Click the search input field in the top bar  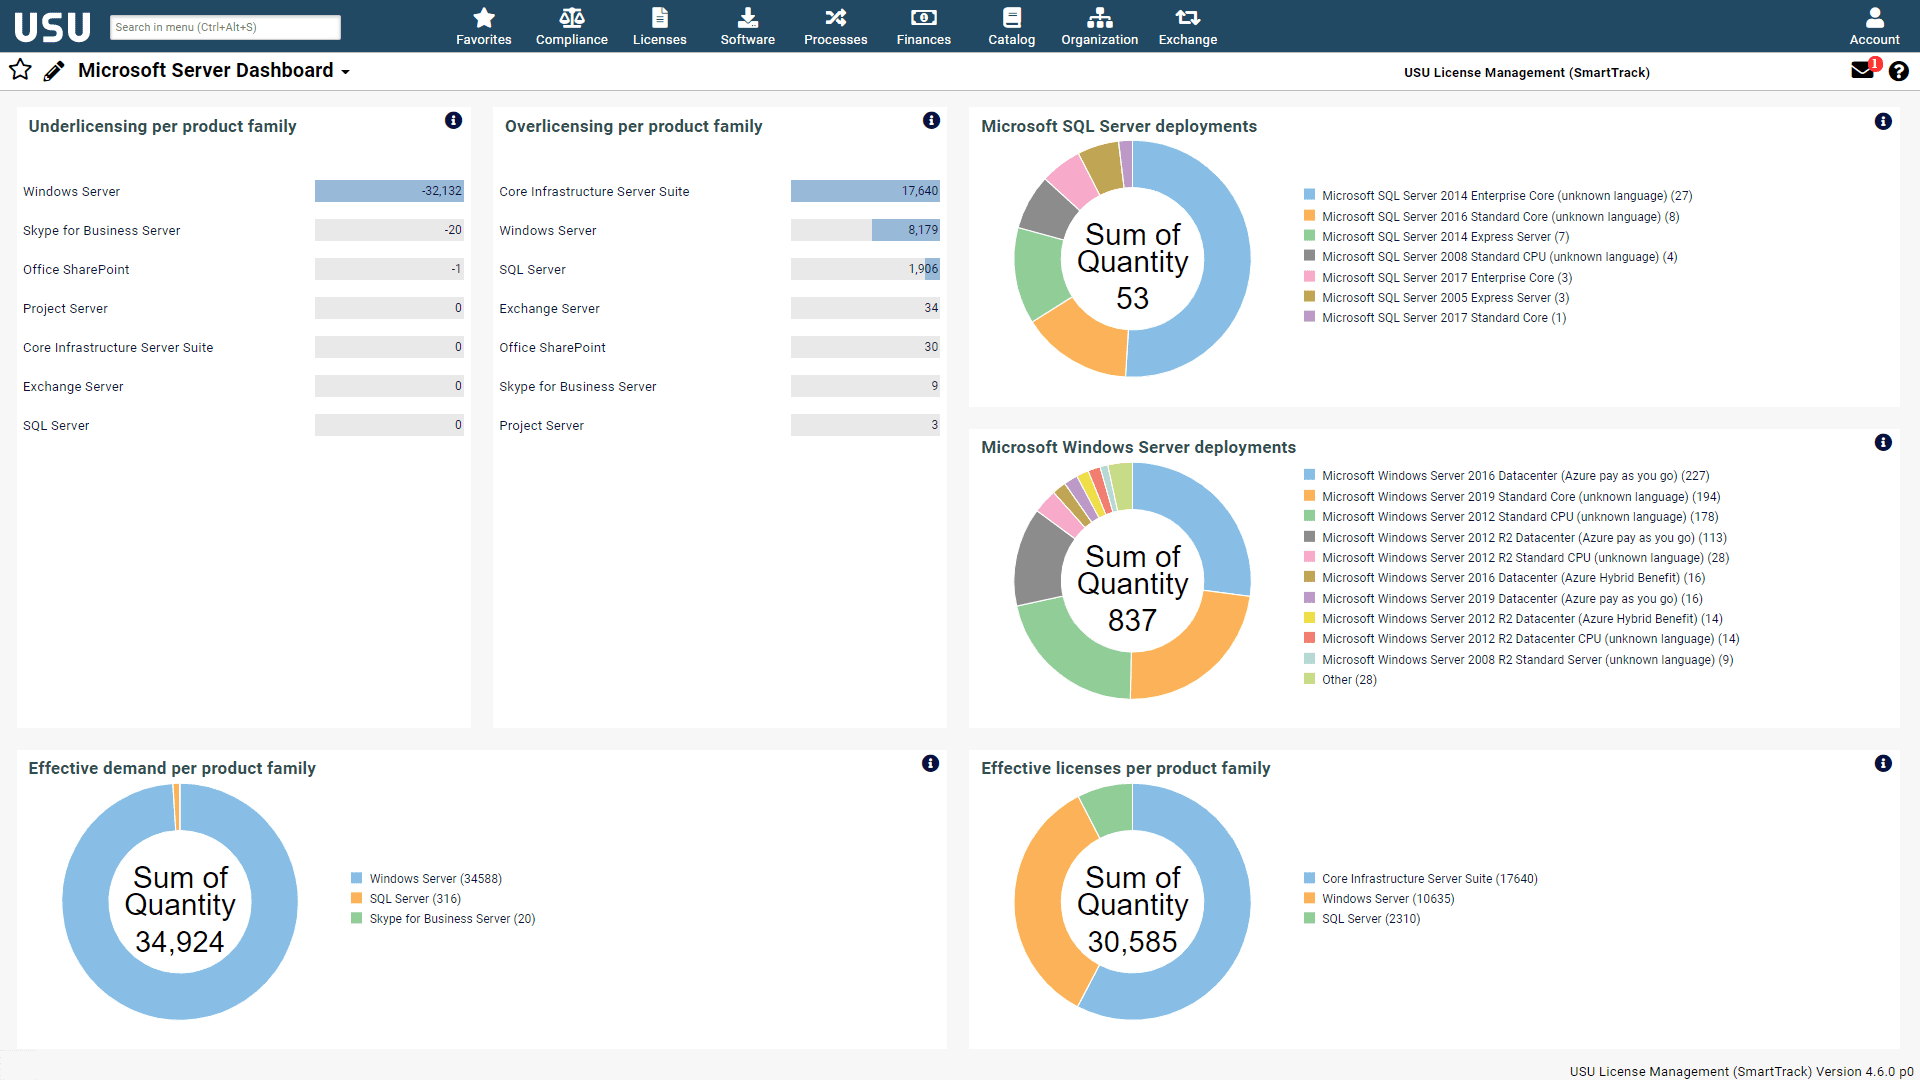[x=223, y=26]
